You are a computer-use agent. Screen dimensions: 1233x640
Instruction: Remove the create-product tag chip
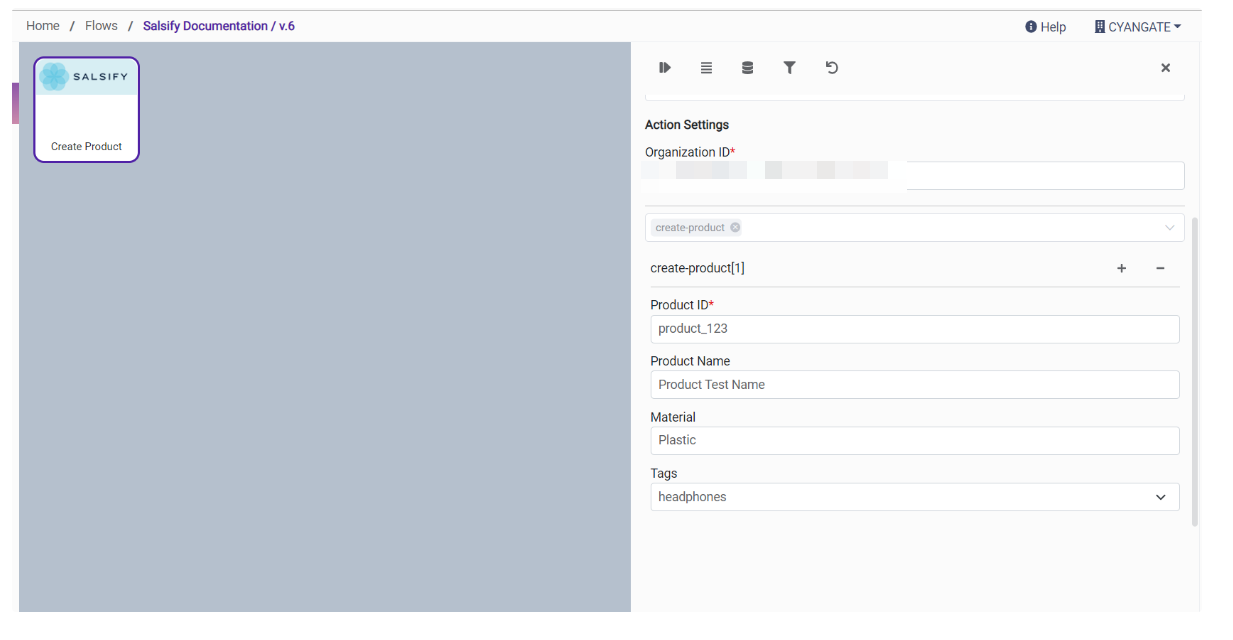(x=735, y=228)
